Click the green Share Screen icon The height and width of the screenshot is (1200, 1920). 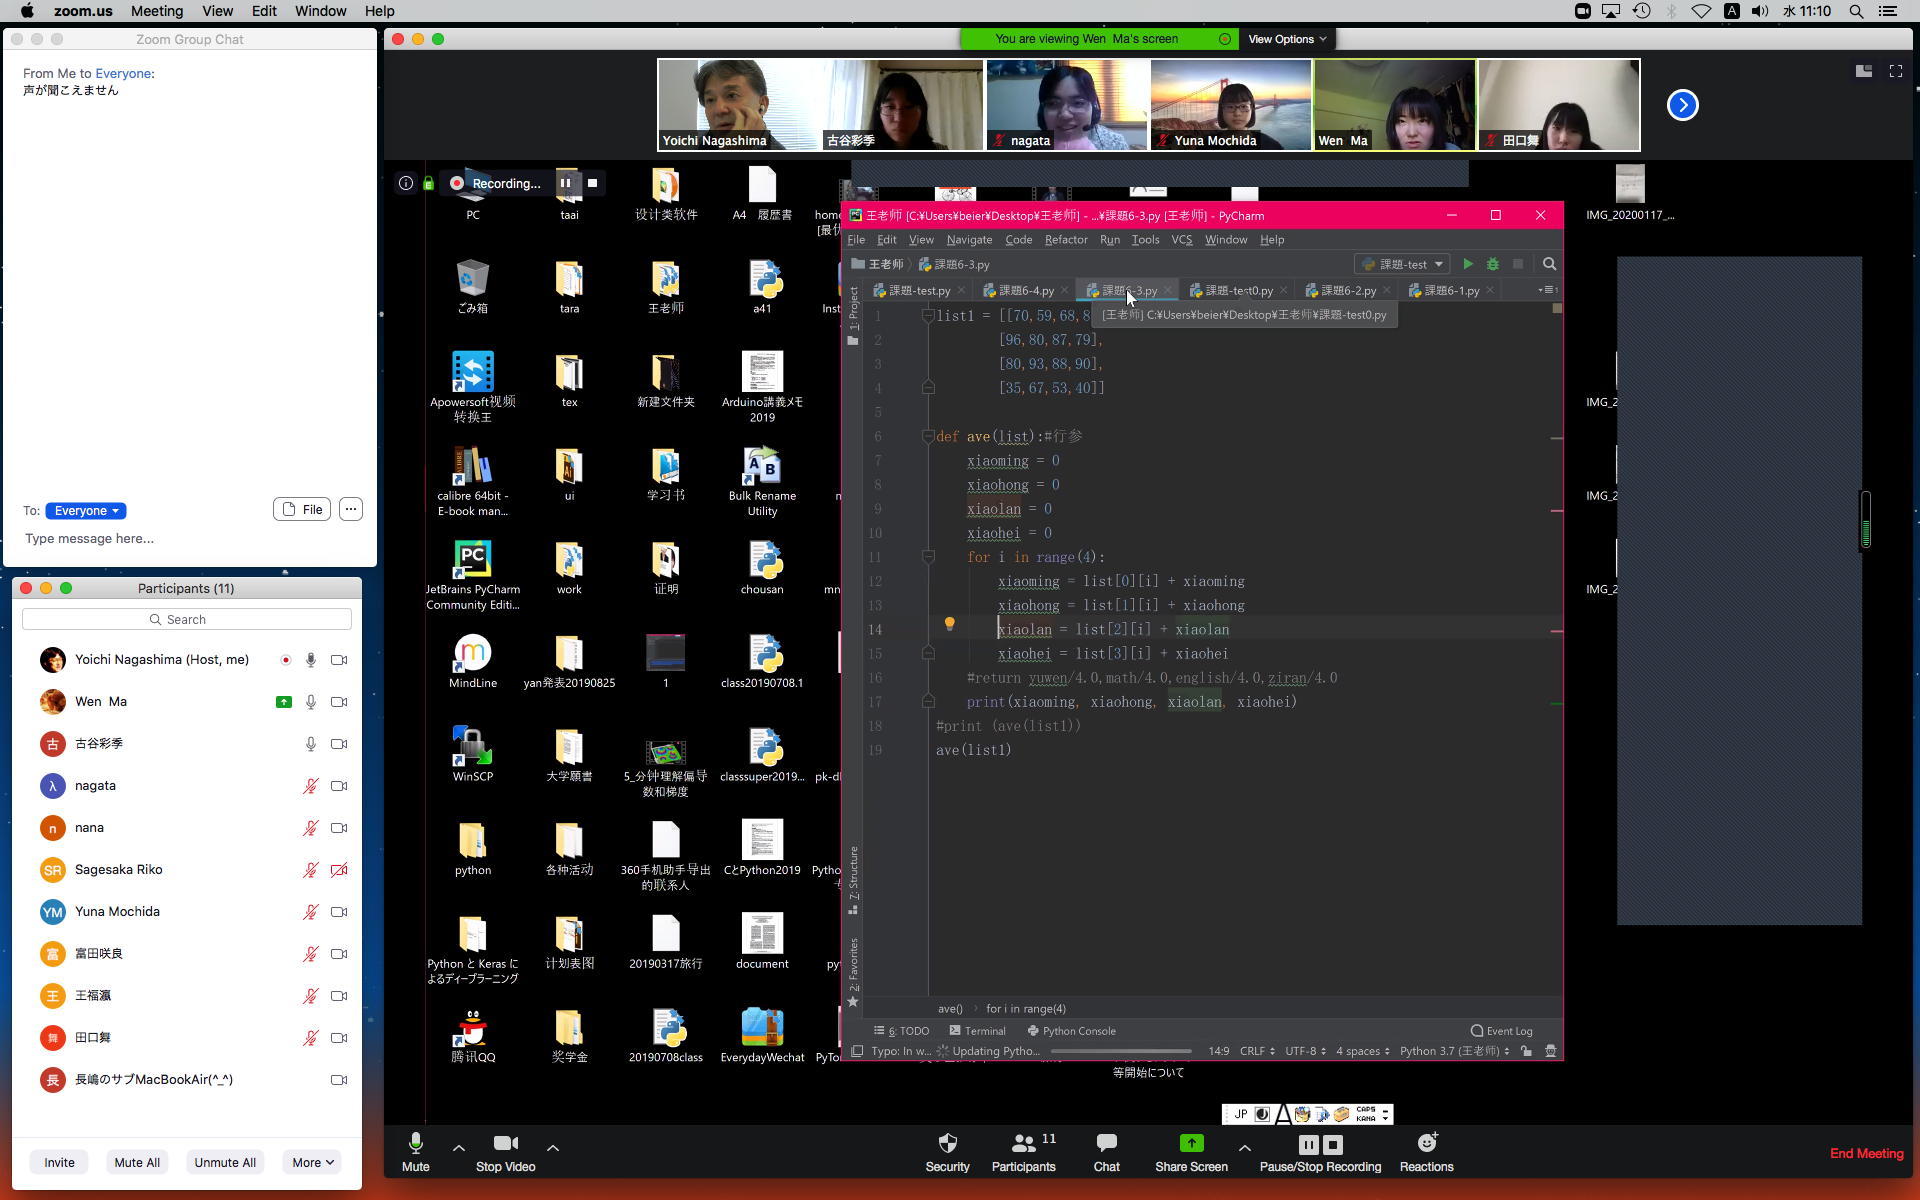[1190, 1143]
